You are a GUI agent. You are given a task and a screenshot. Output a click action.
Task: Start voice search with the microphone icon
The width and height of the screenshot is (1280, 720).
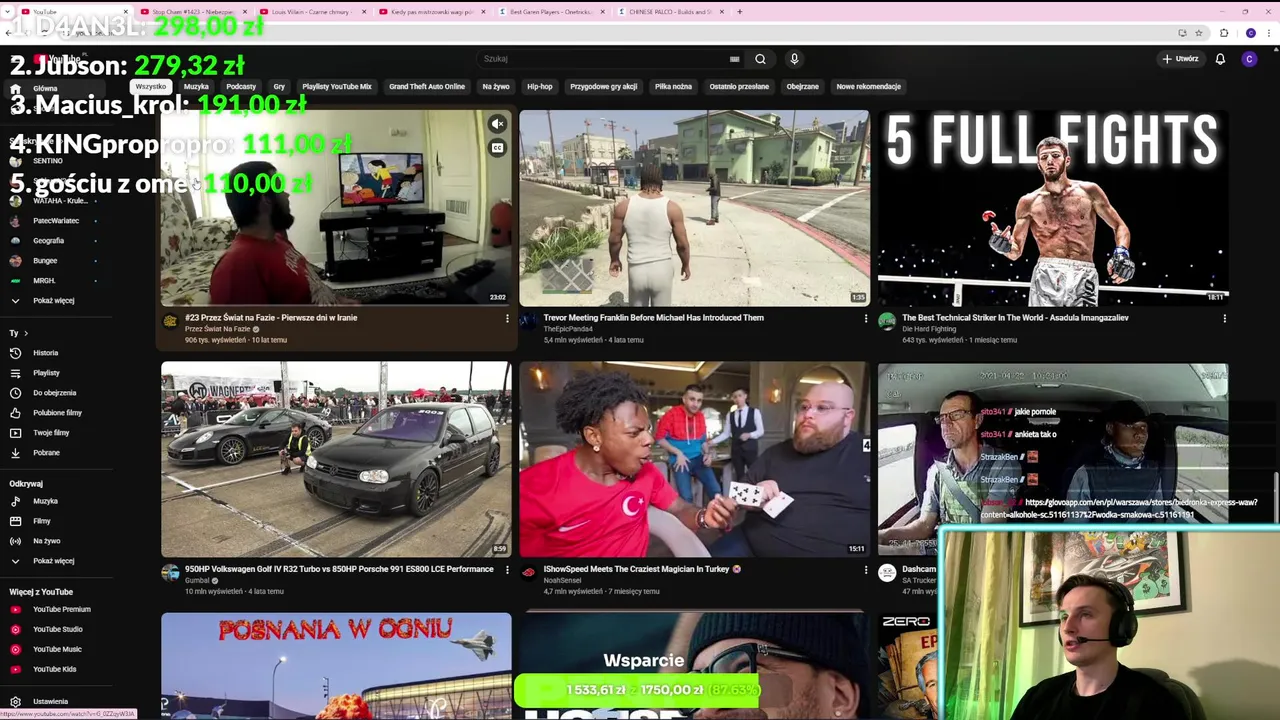[x=794, y=59]
